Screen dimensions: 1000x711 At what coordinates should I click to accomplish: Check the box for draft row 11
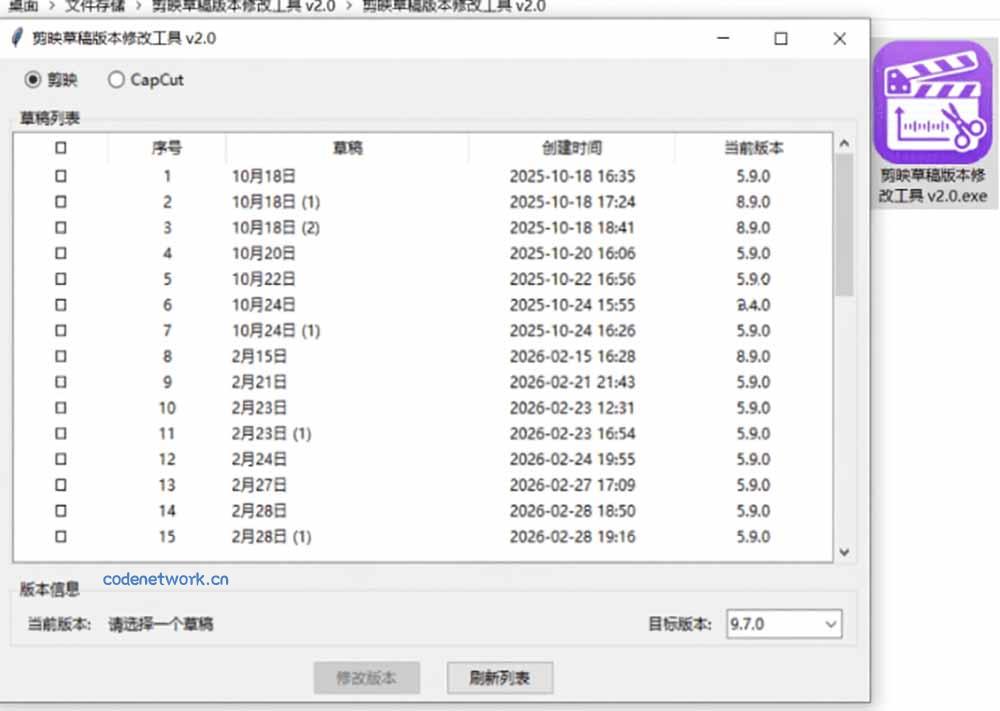click(x=61, y=434)
